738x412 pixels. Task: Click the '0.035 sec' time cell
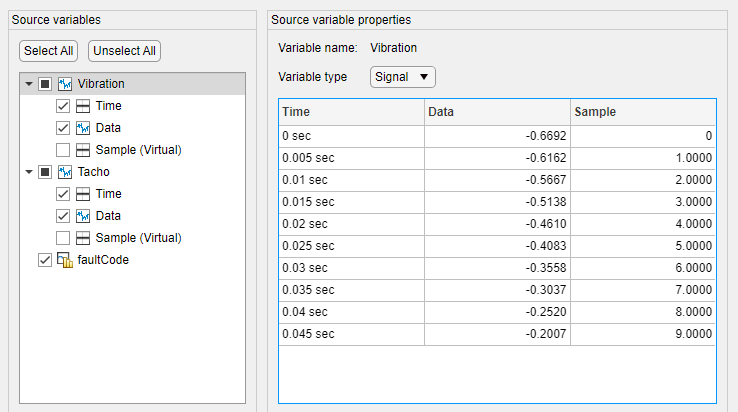tap(352, 290)
